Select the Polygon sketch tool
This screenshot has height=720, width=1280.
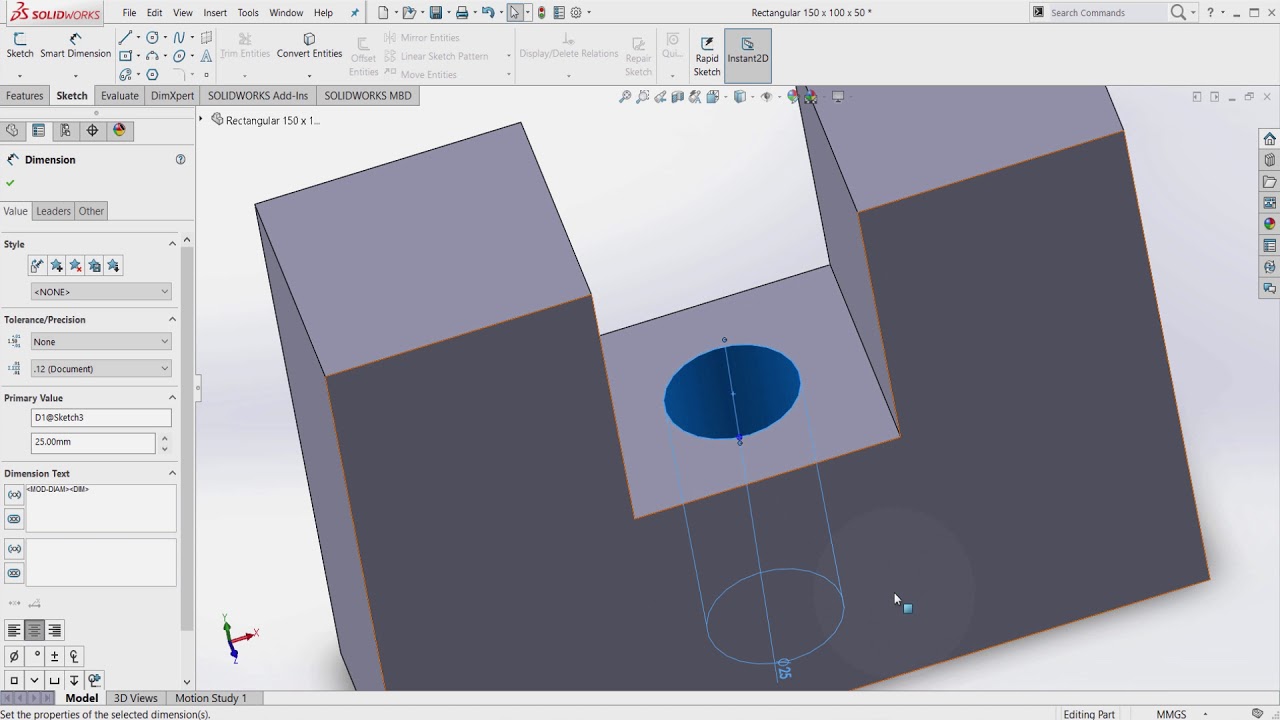click(152, 75)
